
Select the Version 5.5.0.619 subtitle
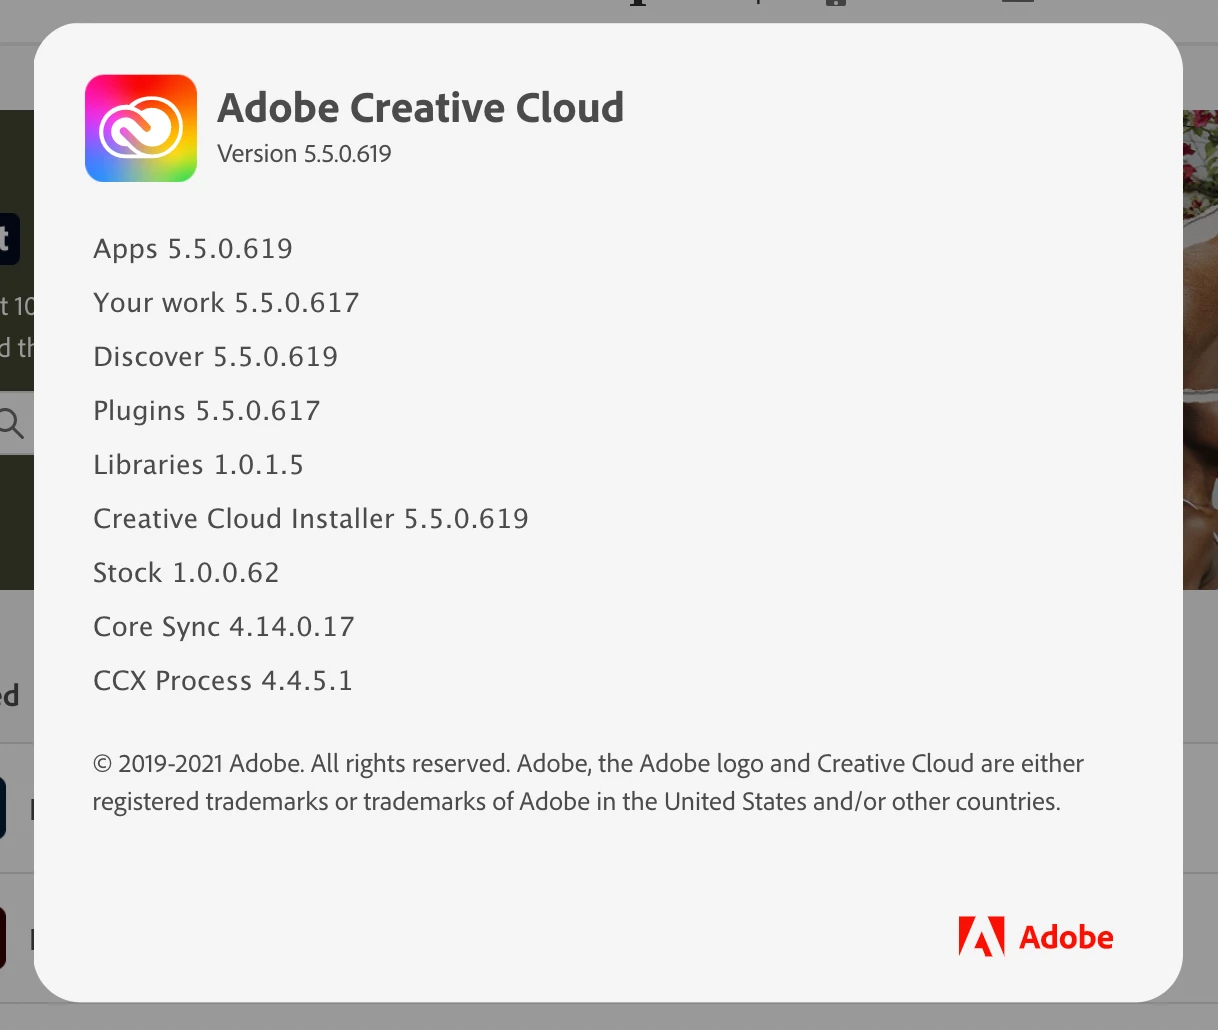(x=304, y=154)
